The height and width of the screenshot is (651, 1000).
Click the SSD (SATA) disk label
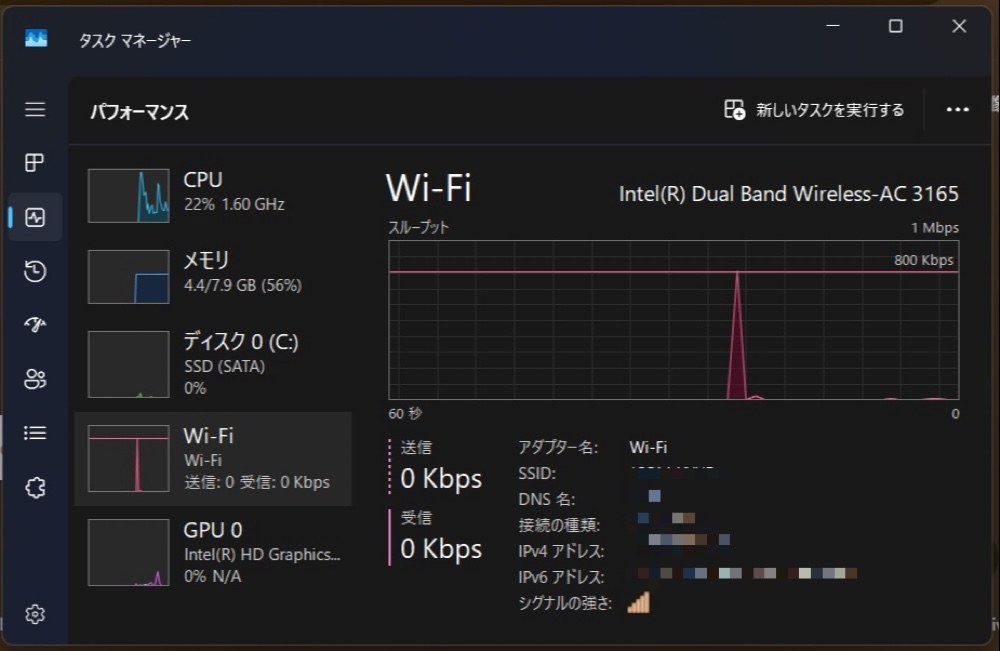[x=224, y=367]
